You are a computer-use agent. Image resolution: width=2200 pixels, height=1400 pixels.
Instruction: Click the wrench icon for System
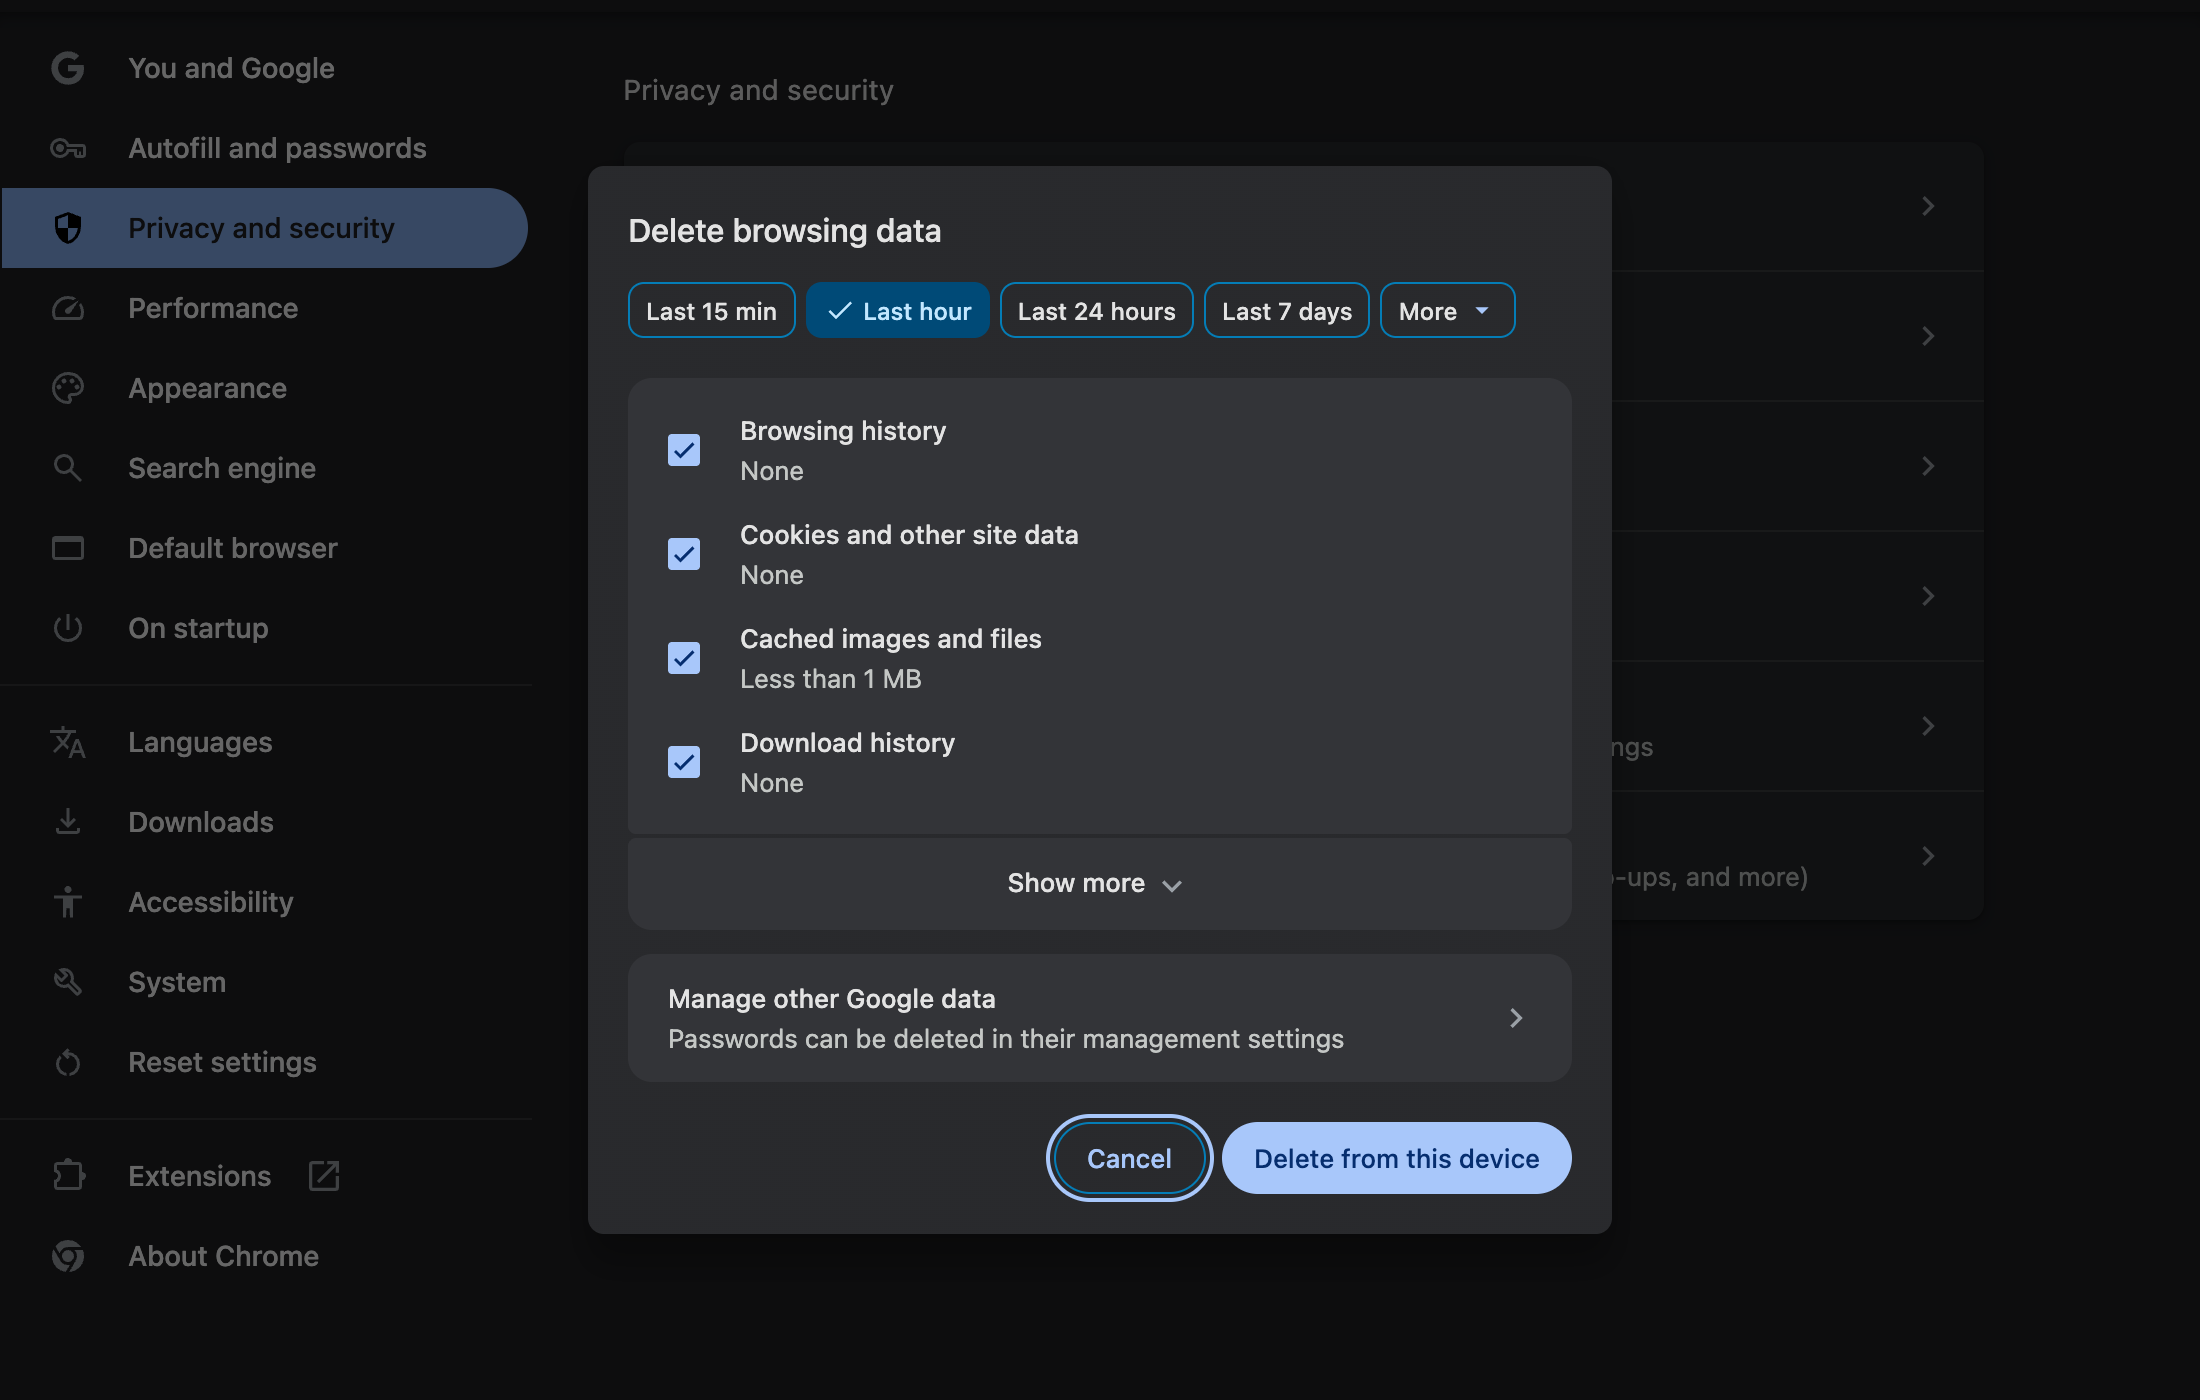68,982
